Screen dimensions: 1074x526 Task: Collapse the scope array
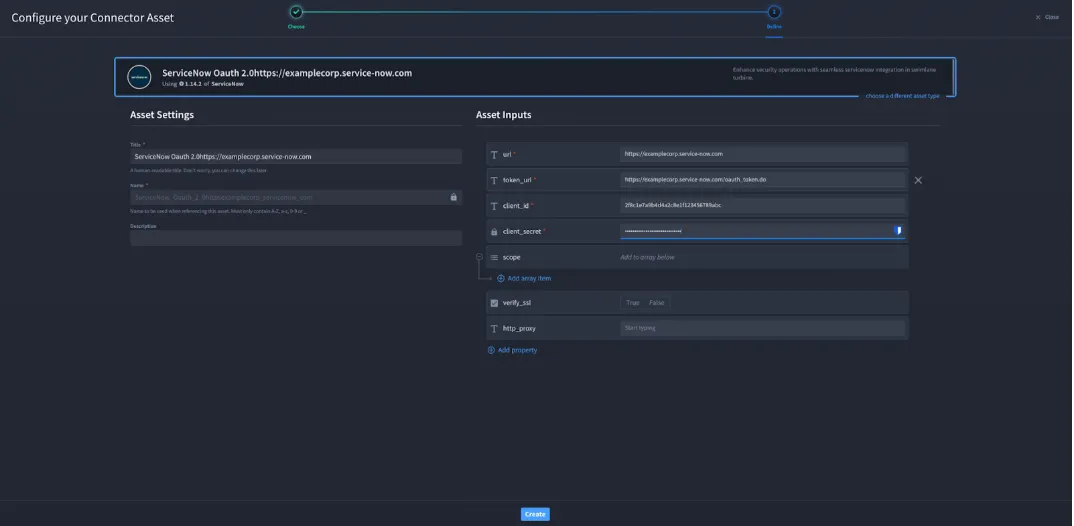point(479,257)
